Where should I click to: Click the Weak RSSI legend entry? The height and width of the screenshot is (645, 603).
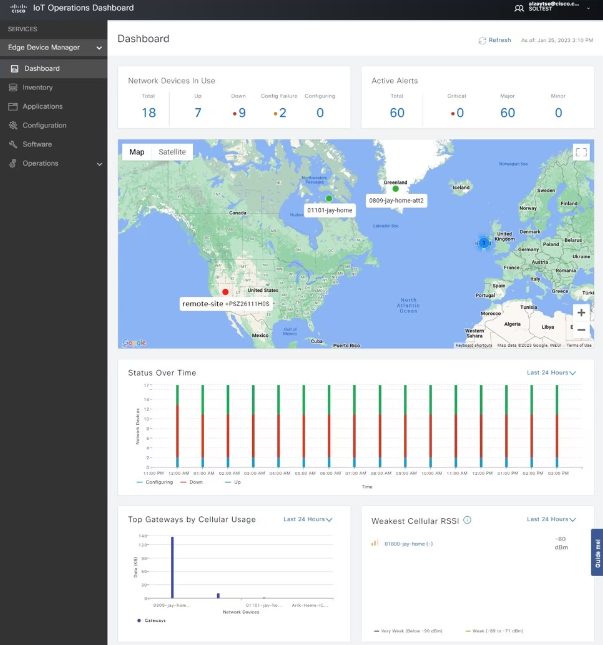pyautogui.click(x=494, y=631)
